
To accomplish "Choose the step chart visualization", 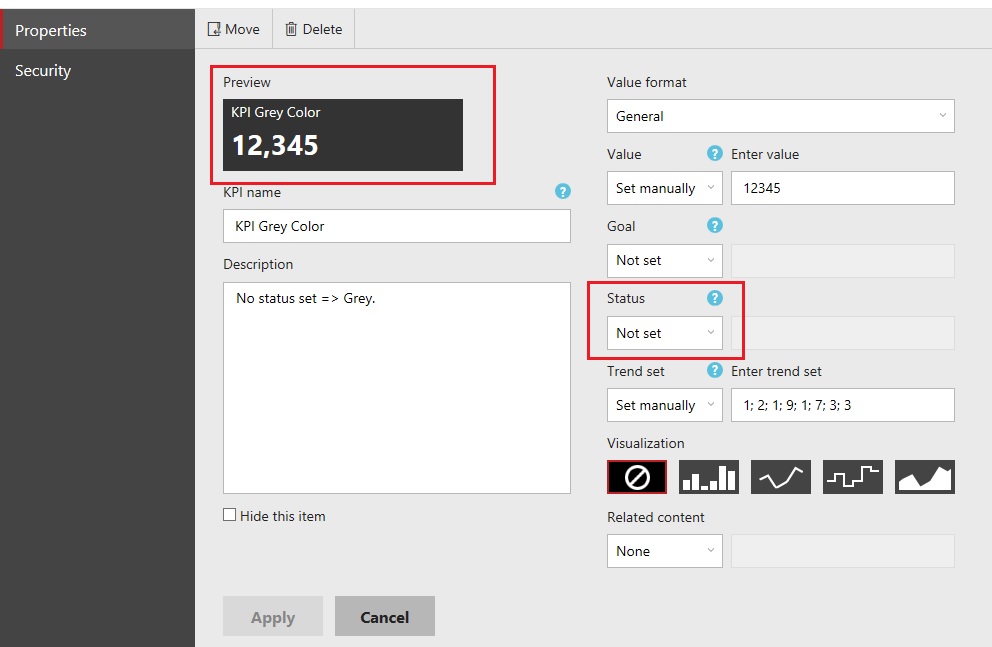I will [x=853, y=477].
